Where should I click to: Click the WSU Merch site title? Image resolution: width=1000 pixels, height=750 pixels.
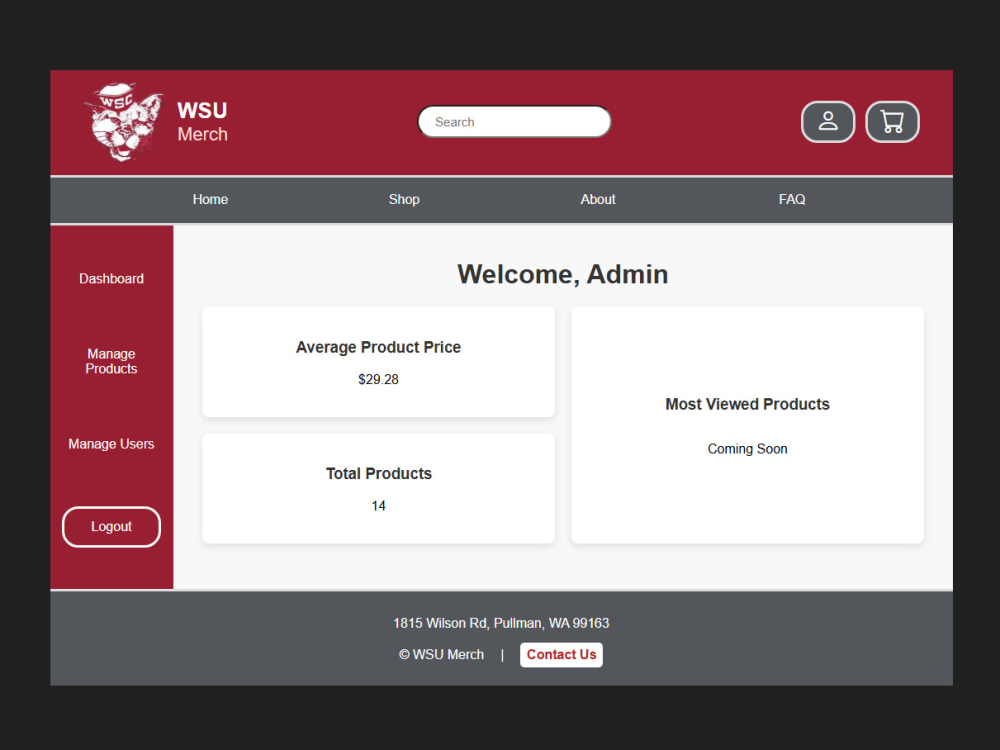point(202,122)
